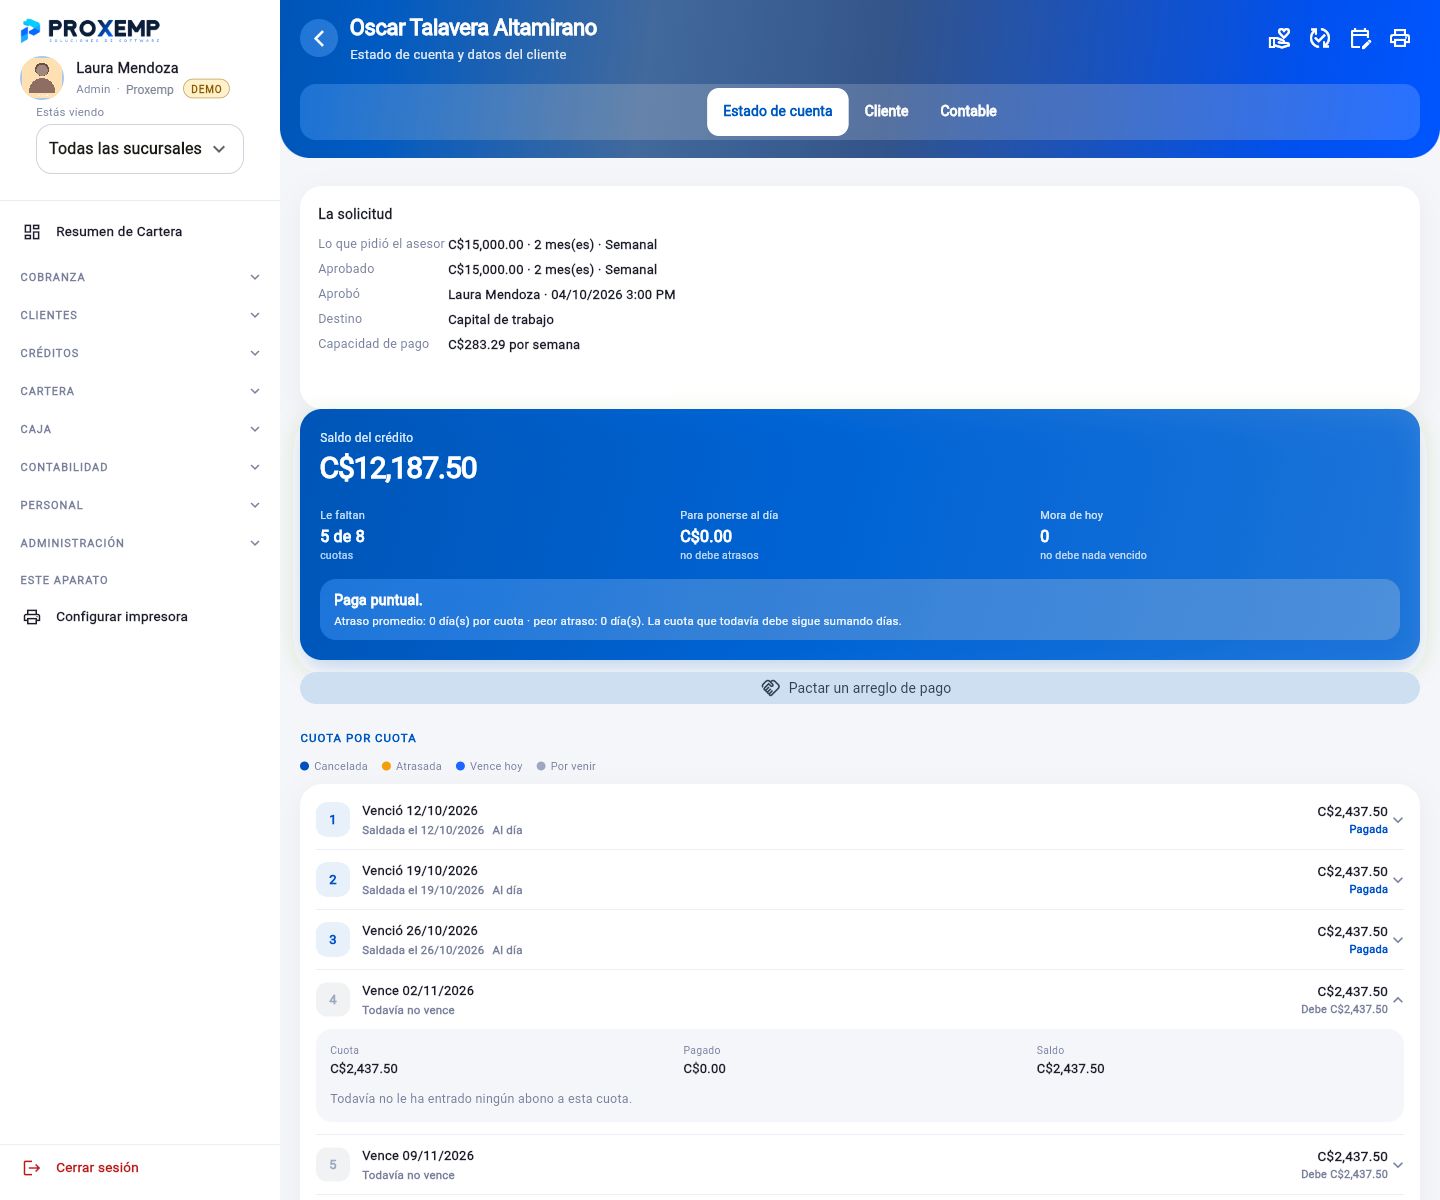
Task: Click 'Vence 02/11/2026' row text
Action: pyautogui.click(x=418, y=991)
